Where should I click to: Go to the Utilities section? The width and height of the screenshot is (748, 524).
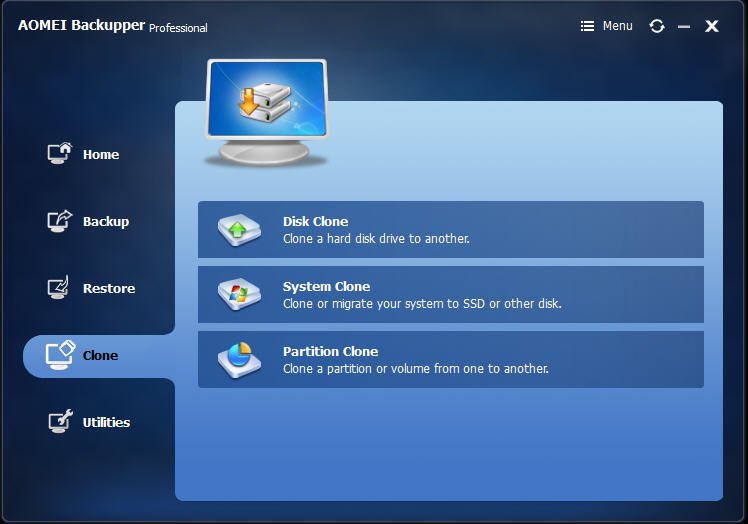coord(106,422)
